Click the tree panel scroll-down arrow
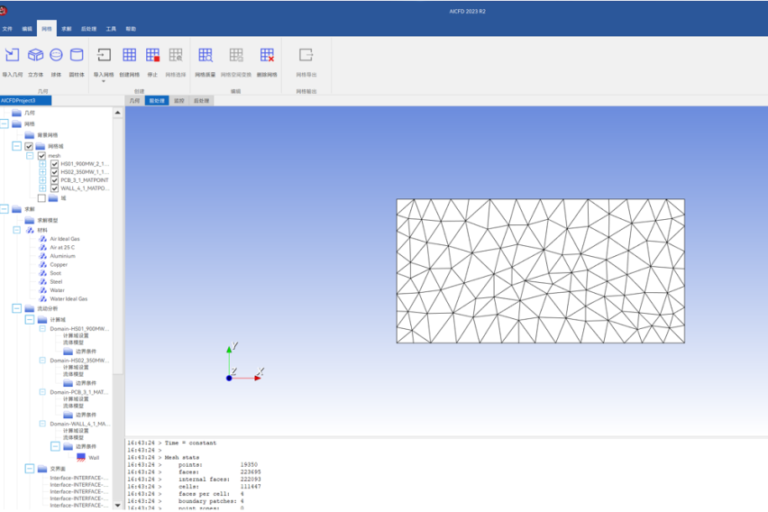This screenshot has height=512, width=768. [119, 506]
